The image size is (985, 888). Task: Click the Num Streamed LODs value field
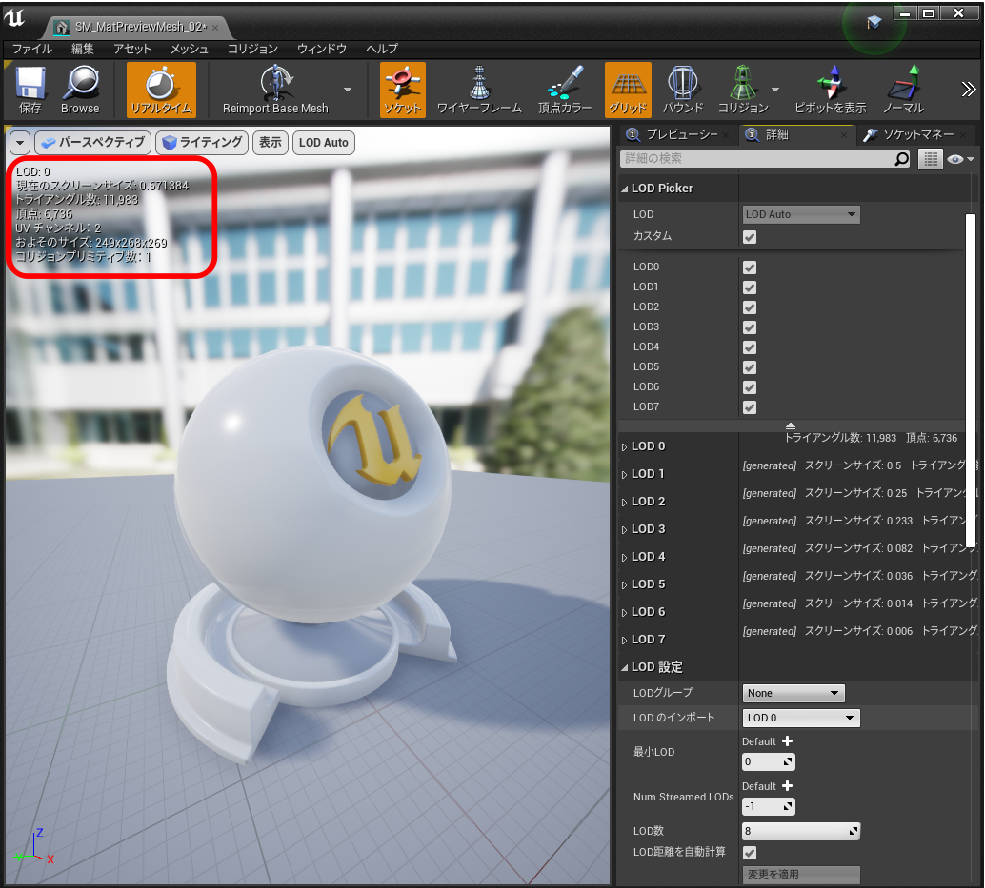[x=768, y=806]
